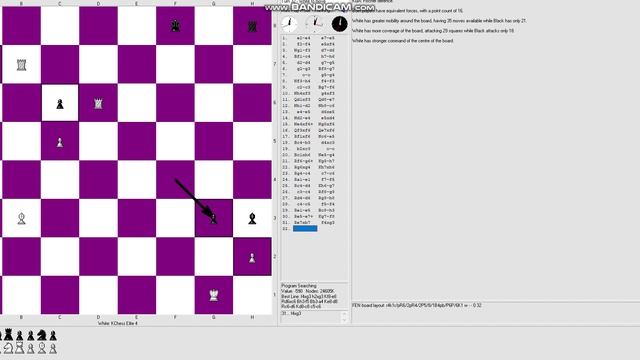Click the highlighted move 32 entry
The image size is (640, 360).
pyautogui.click(x=305, y=229)
